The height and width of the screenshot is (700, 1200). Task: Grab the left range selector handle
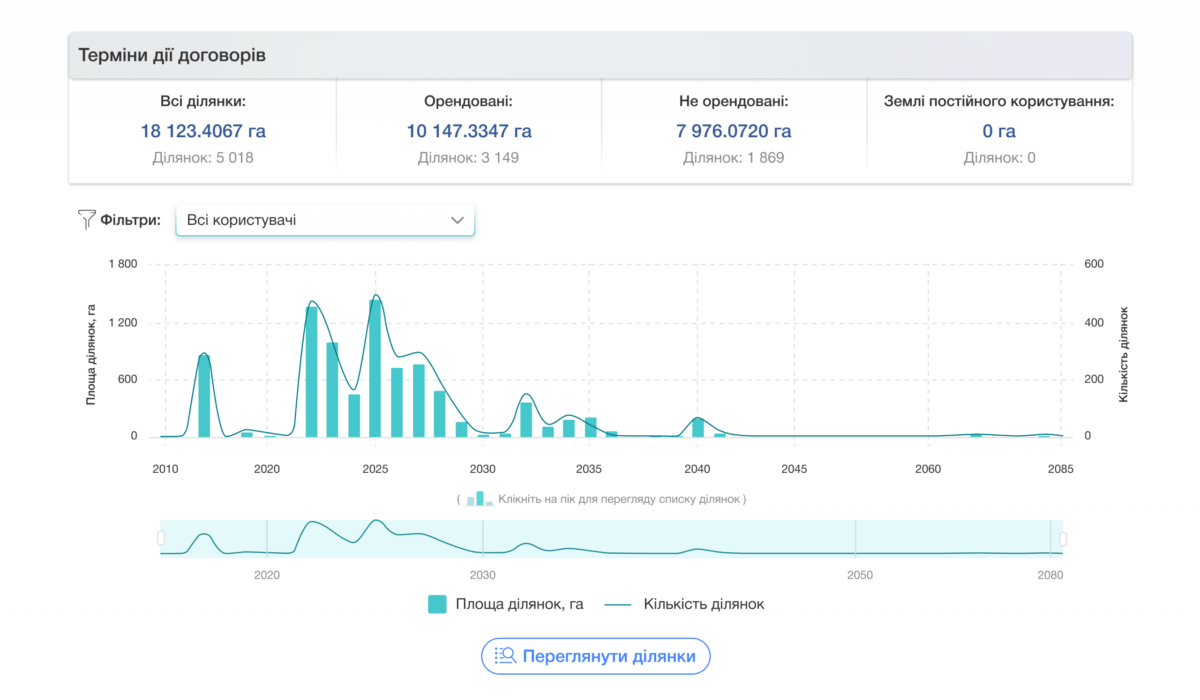point(161,539)
